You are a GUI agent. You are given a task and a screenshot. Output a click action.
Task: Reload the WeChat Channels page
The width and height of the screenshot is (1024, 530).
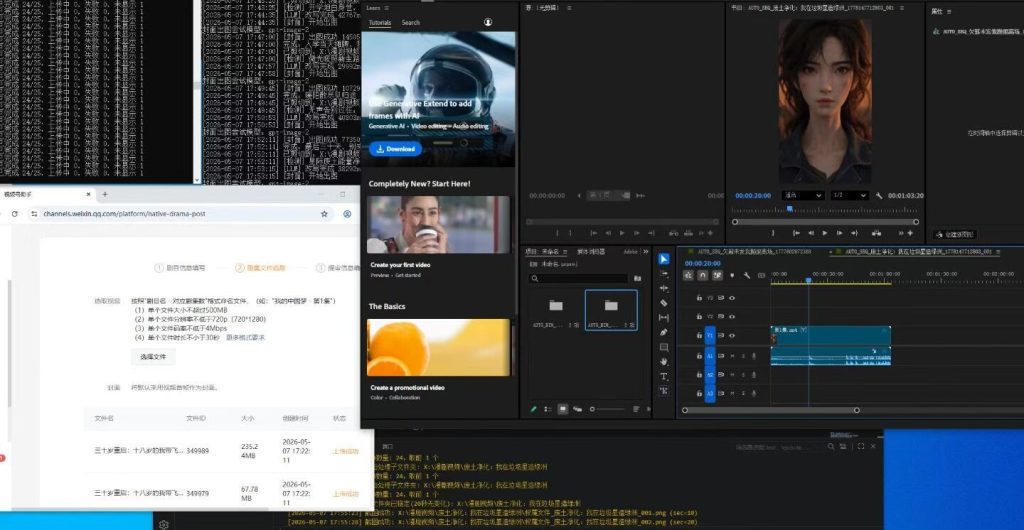[14, 213]
